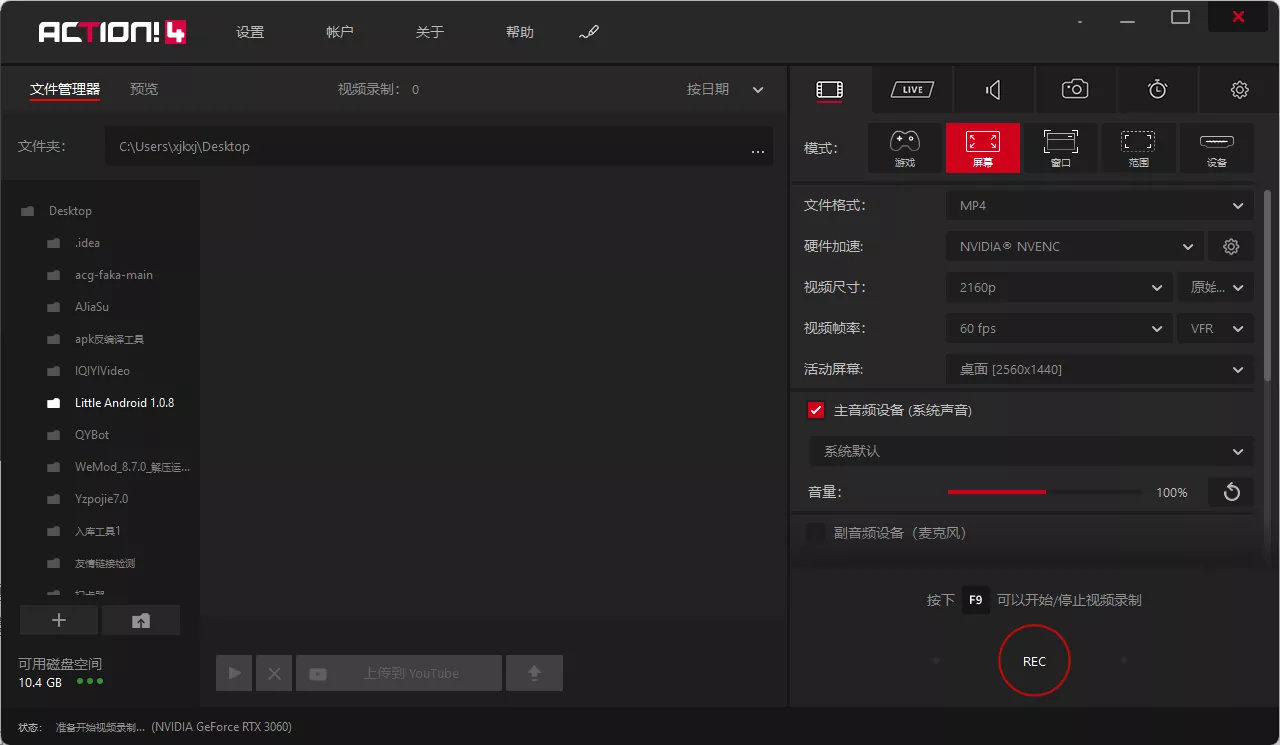Switch to the 预览 tab
The width and height of the screenshot is (1280, 745).
pos(144,90)
